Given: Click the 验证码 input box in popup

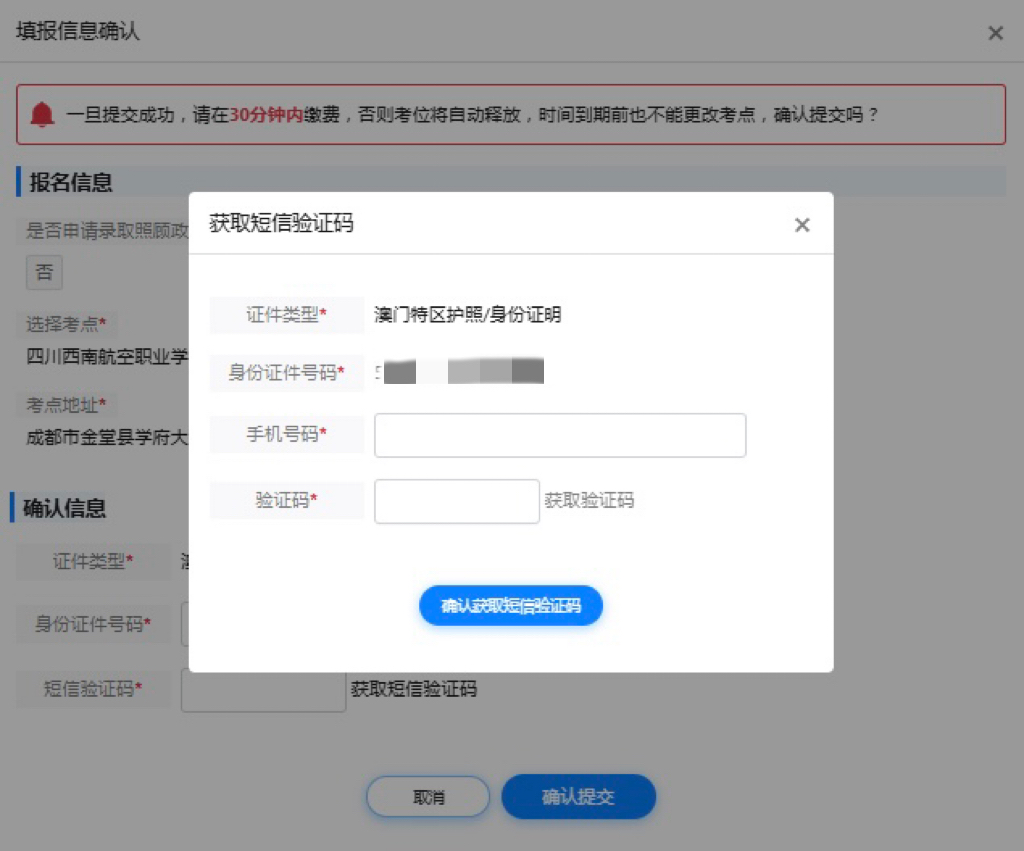Looking at the screenshot, I should point(456,501).
